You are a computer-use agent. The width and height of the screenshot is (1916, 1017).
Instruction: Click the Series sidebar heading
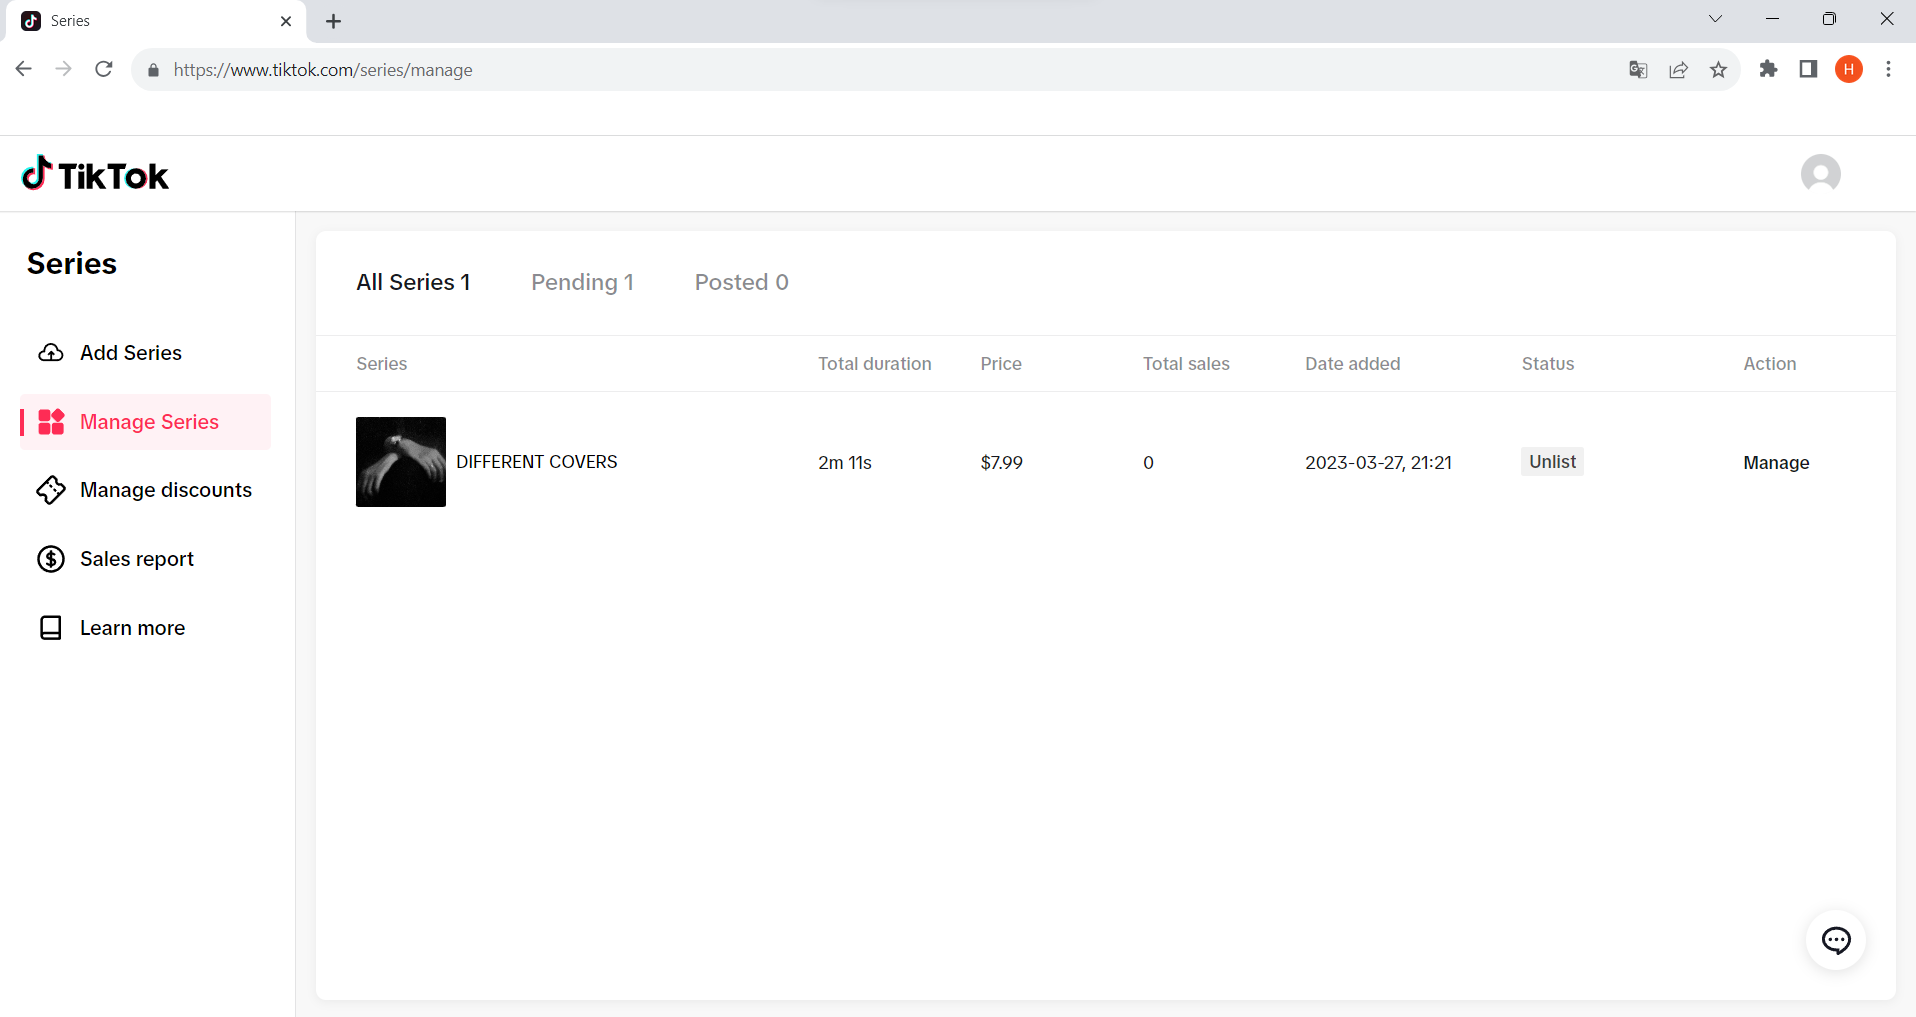72,263
